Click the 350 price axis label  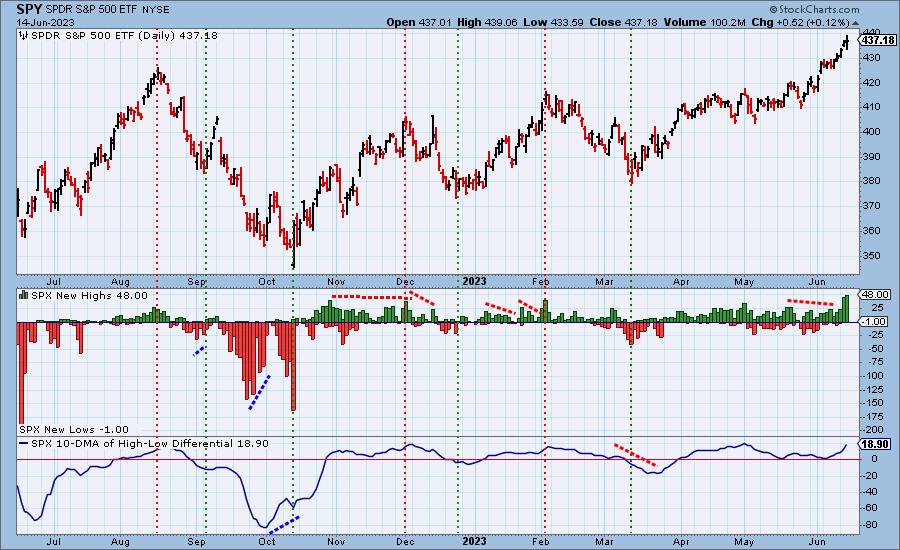coord(872,255)
